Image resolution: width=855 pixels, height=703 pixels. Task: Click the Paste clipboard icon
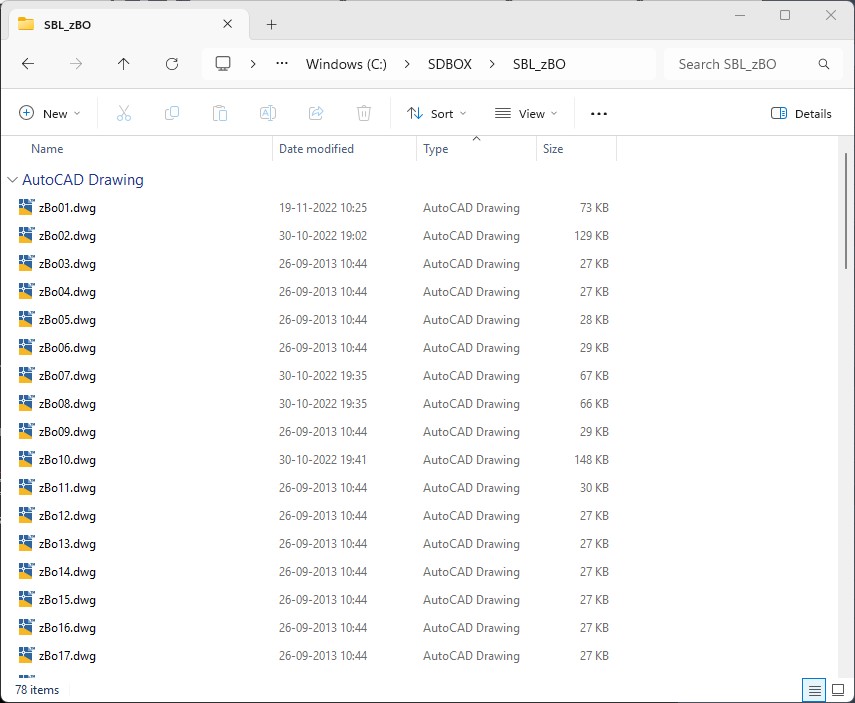[x=220, y=113]
